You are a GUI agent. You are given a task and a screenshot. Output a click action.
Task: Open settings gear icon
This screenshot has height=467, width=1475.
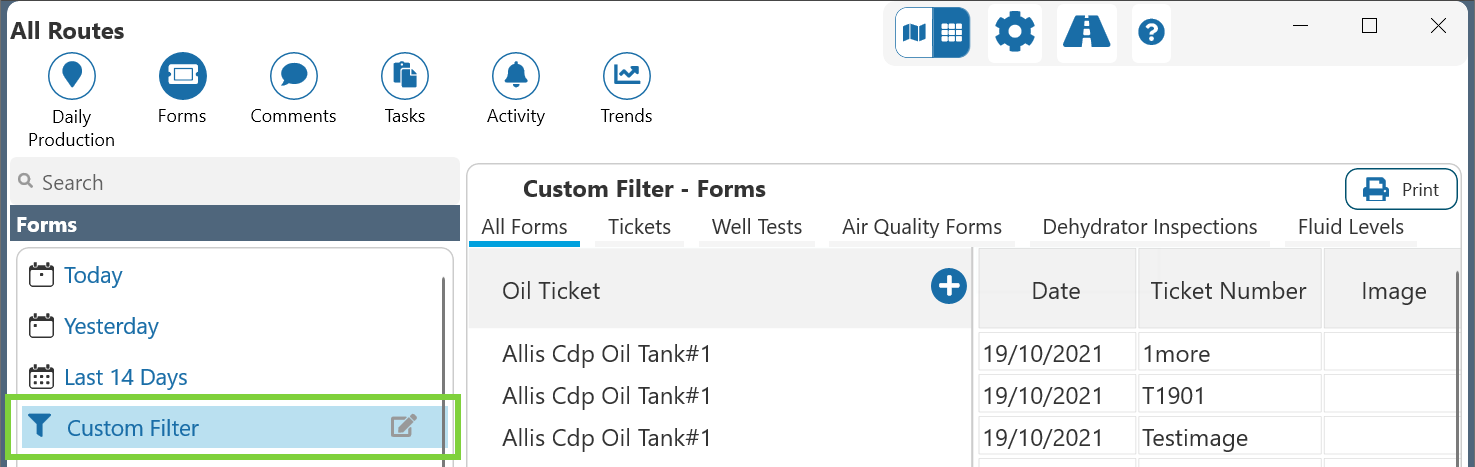click(x=1015, y=33)
